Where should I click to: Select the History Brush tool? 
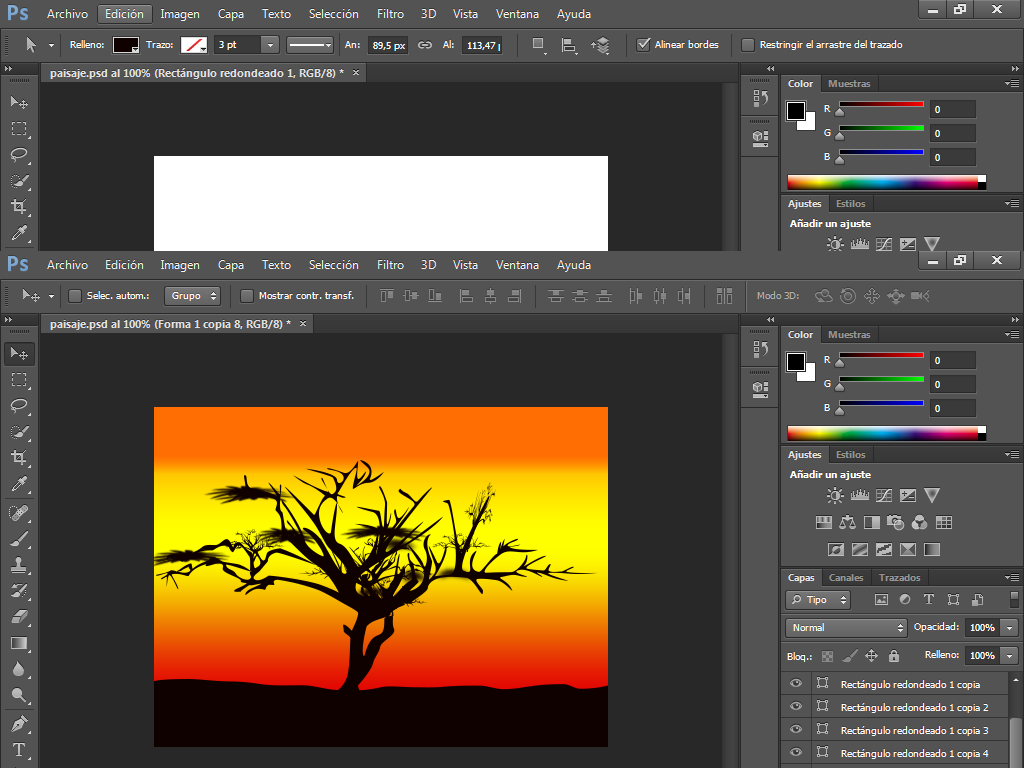tap(19, 591)
